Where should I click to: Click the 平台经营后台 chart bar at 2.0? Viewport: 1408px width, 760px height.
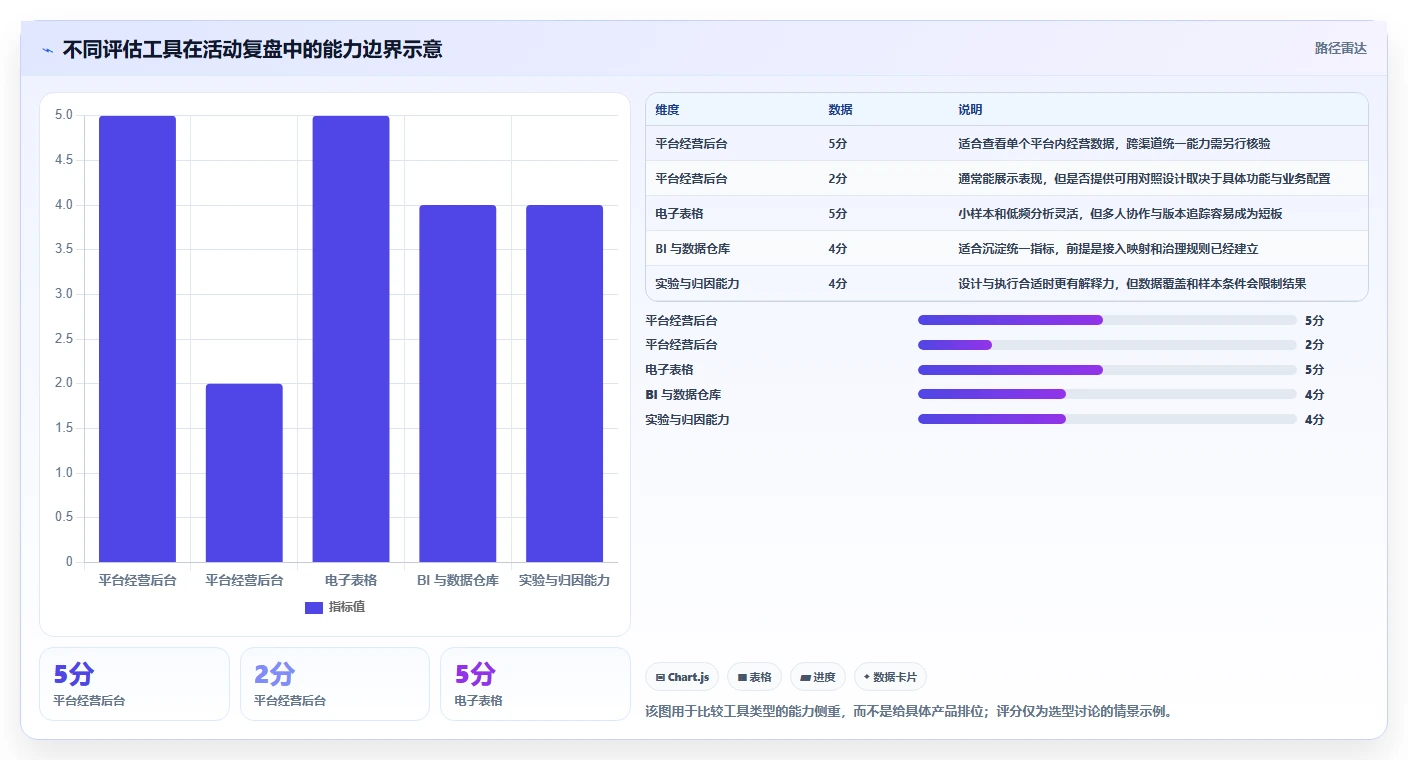244,473
